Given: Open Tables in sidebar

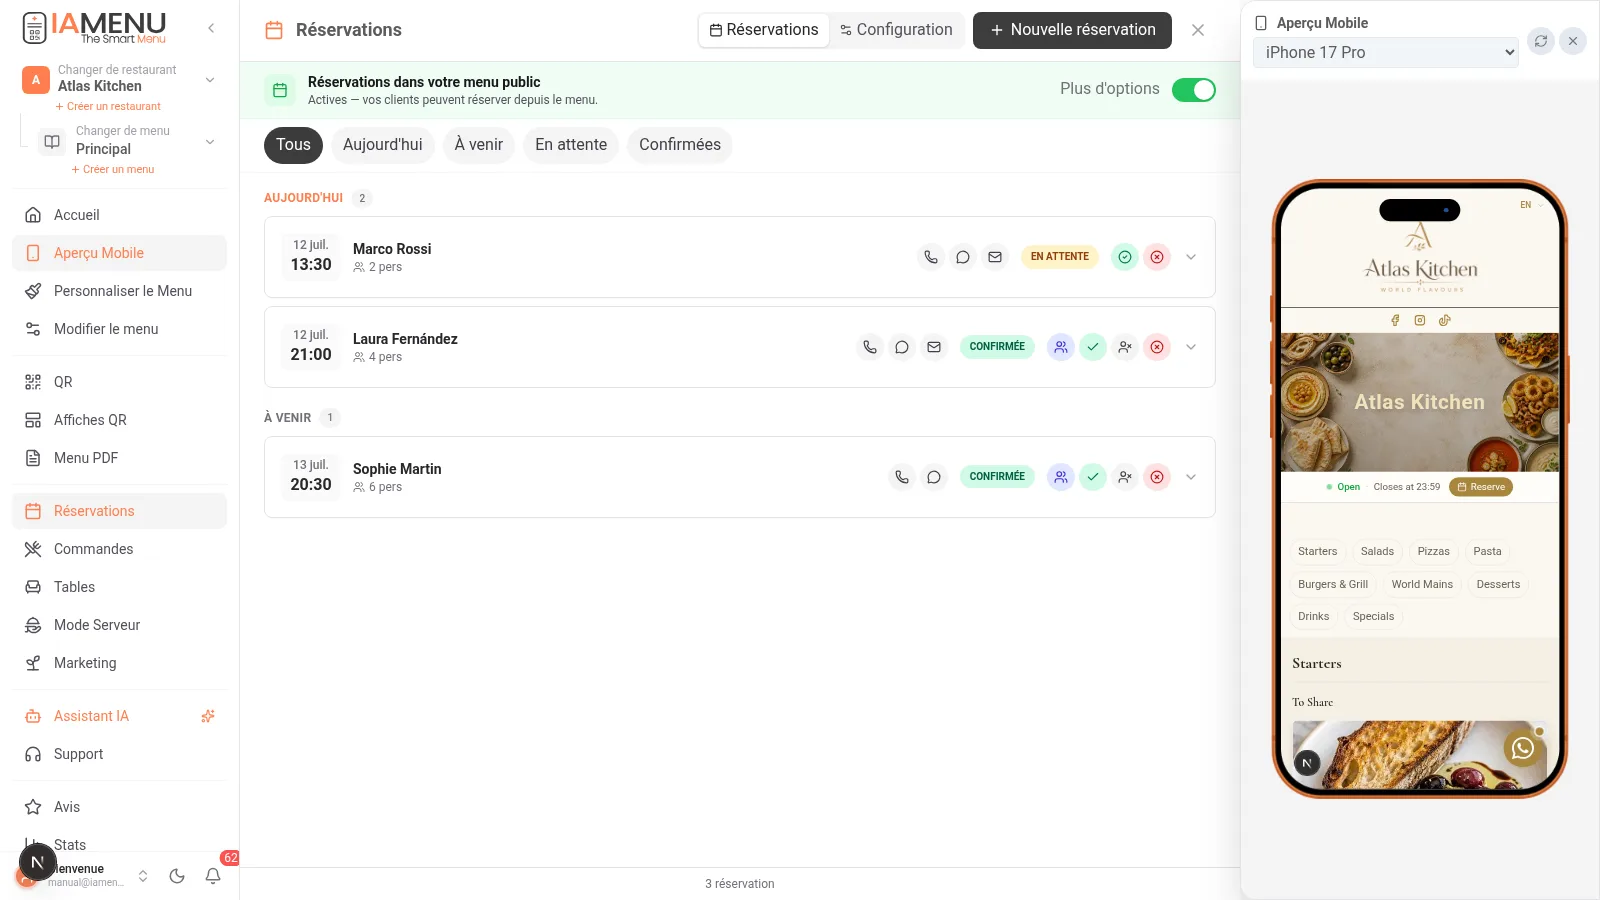Looking at the screenshot, I should (120, 587).
